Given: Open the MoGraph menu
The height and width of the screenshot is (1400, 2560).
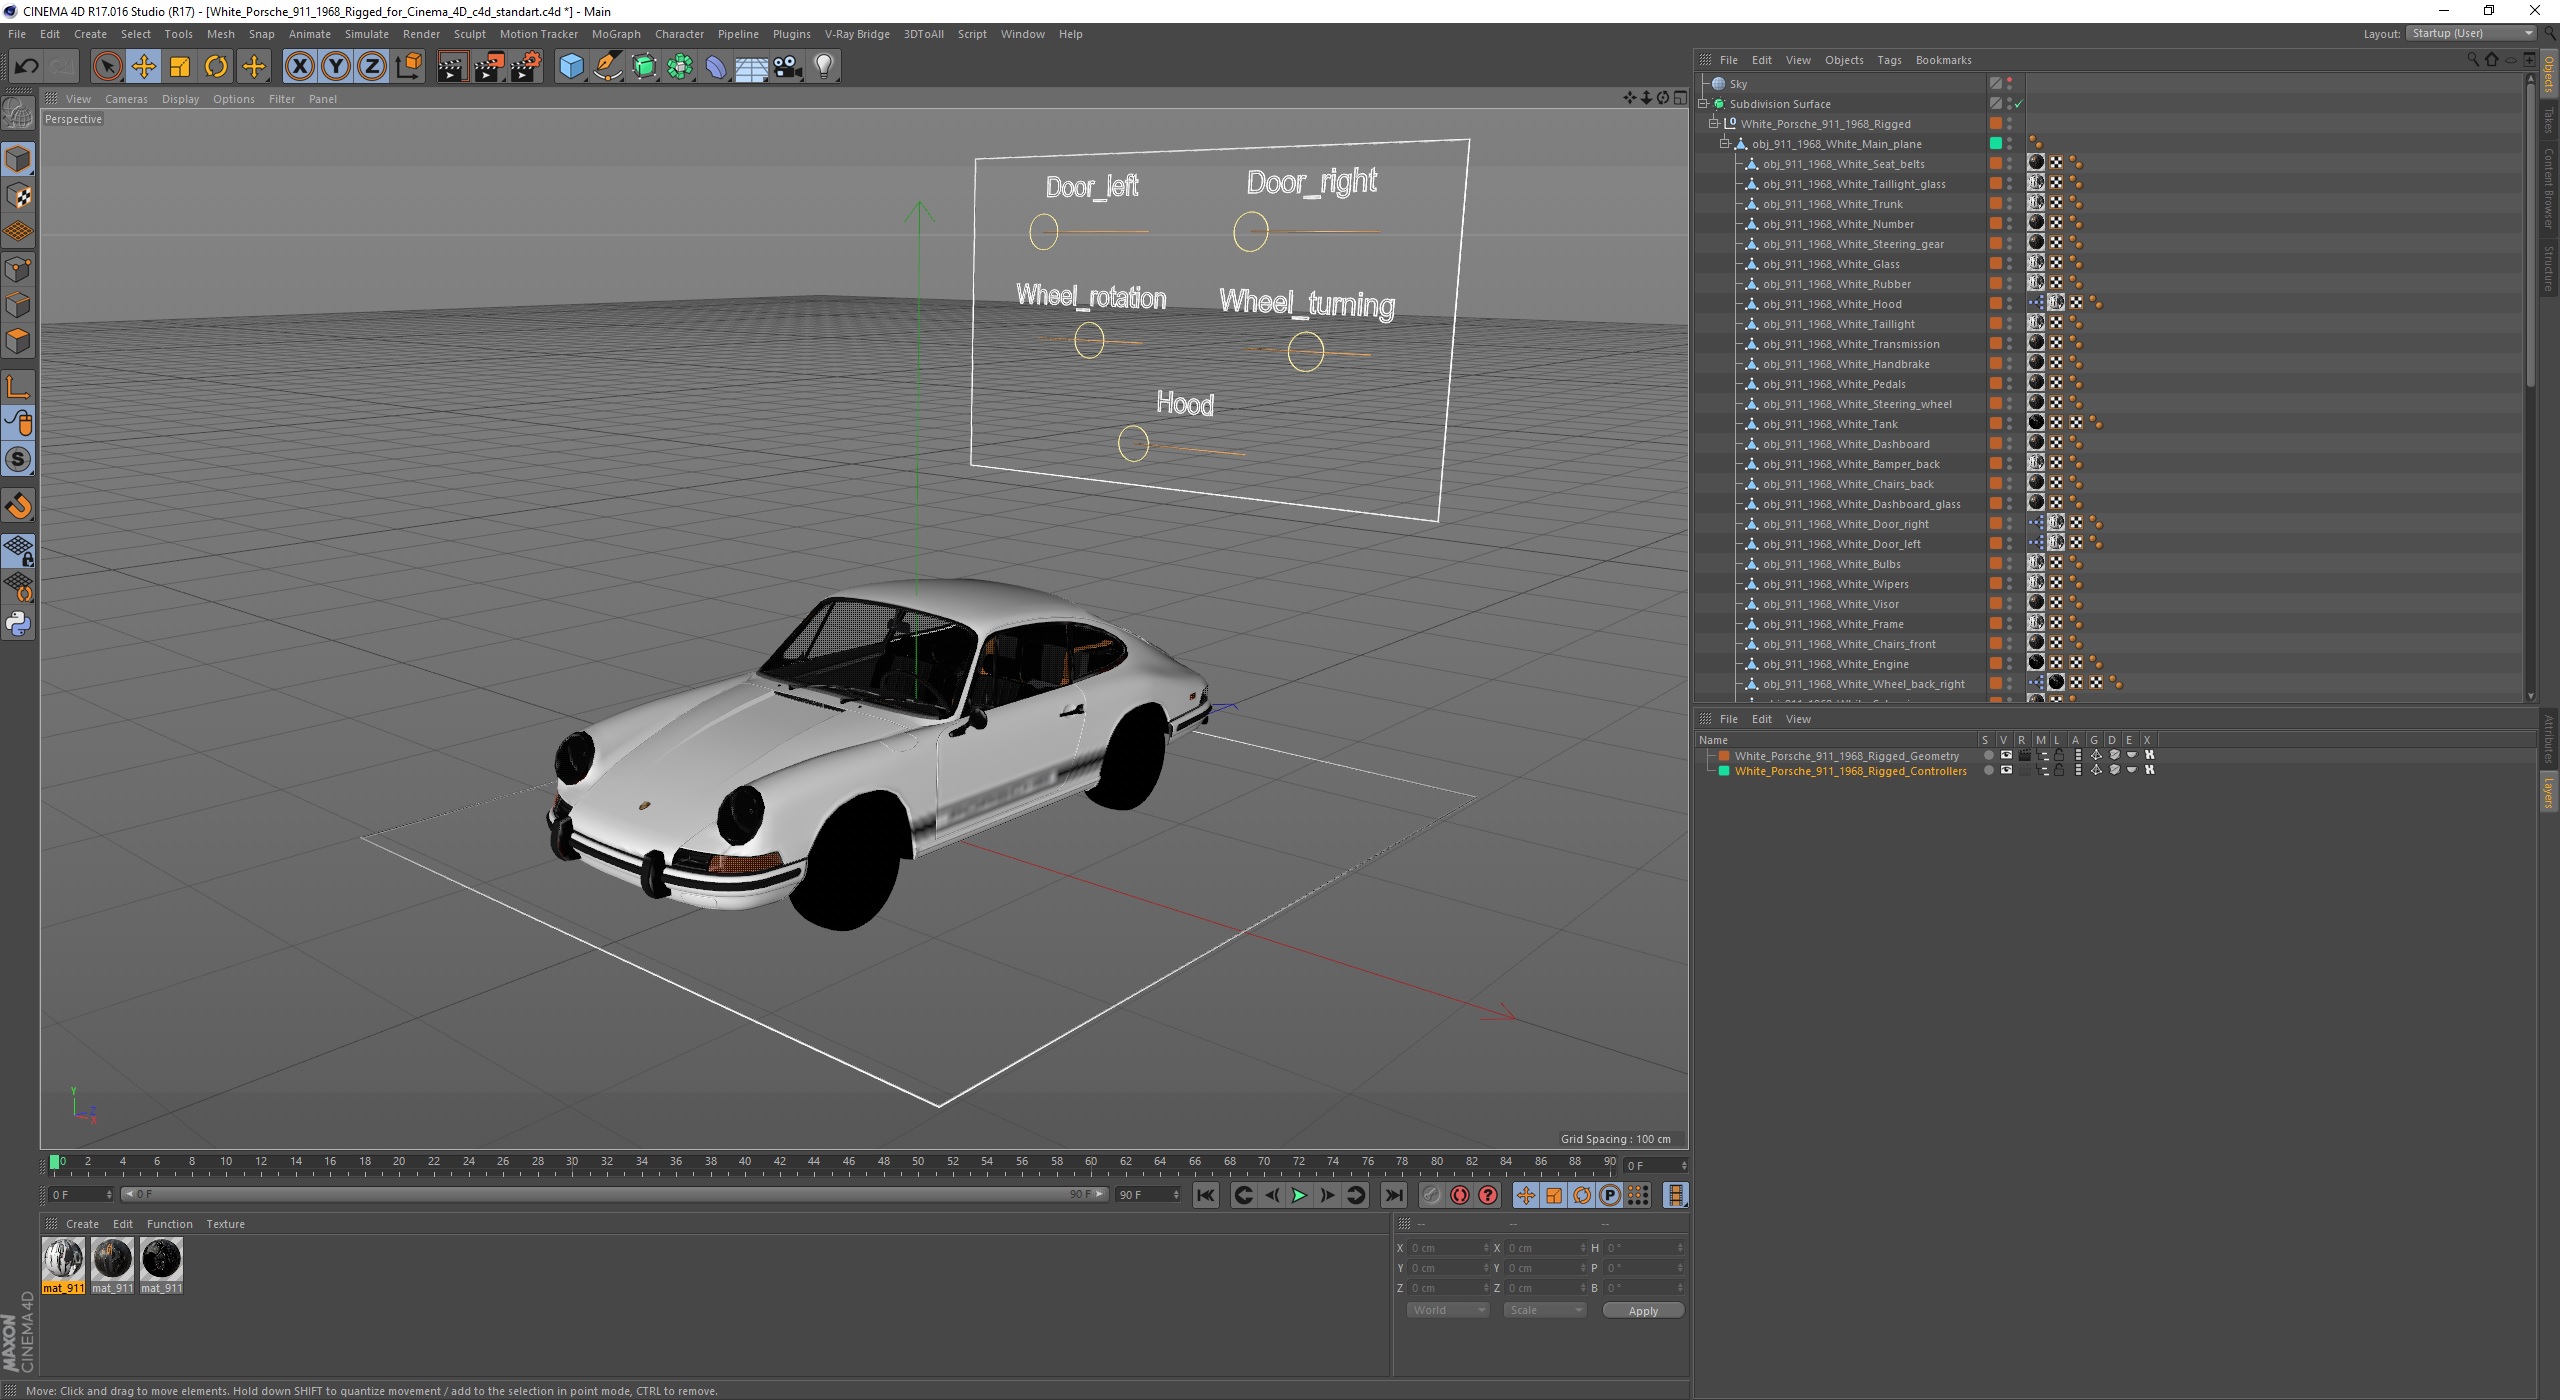Looking at the screenshot, I should tap(616, 34).
